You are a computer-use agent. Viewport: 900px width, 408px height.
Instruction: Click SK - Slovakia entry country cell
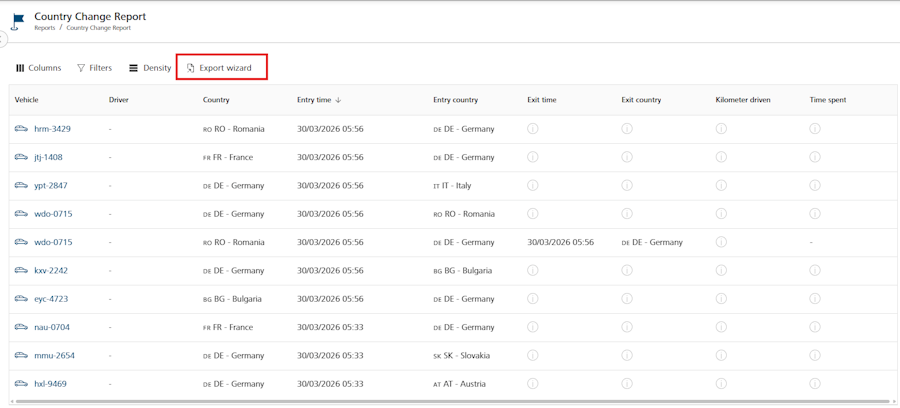click(461, 355)
